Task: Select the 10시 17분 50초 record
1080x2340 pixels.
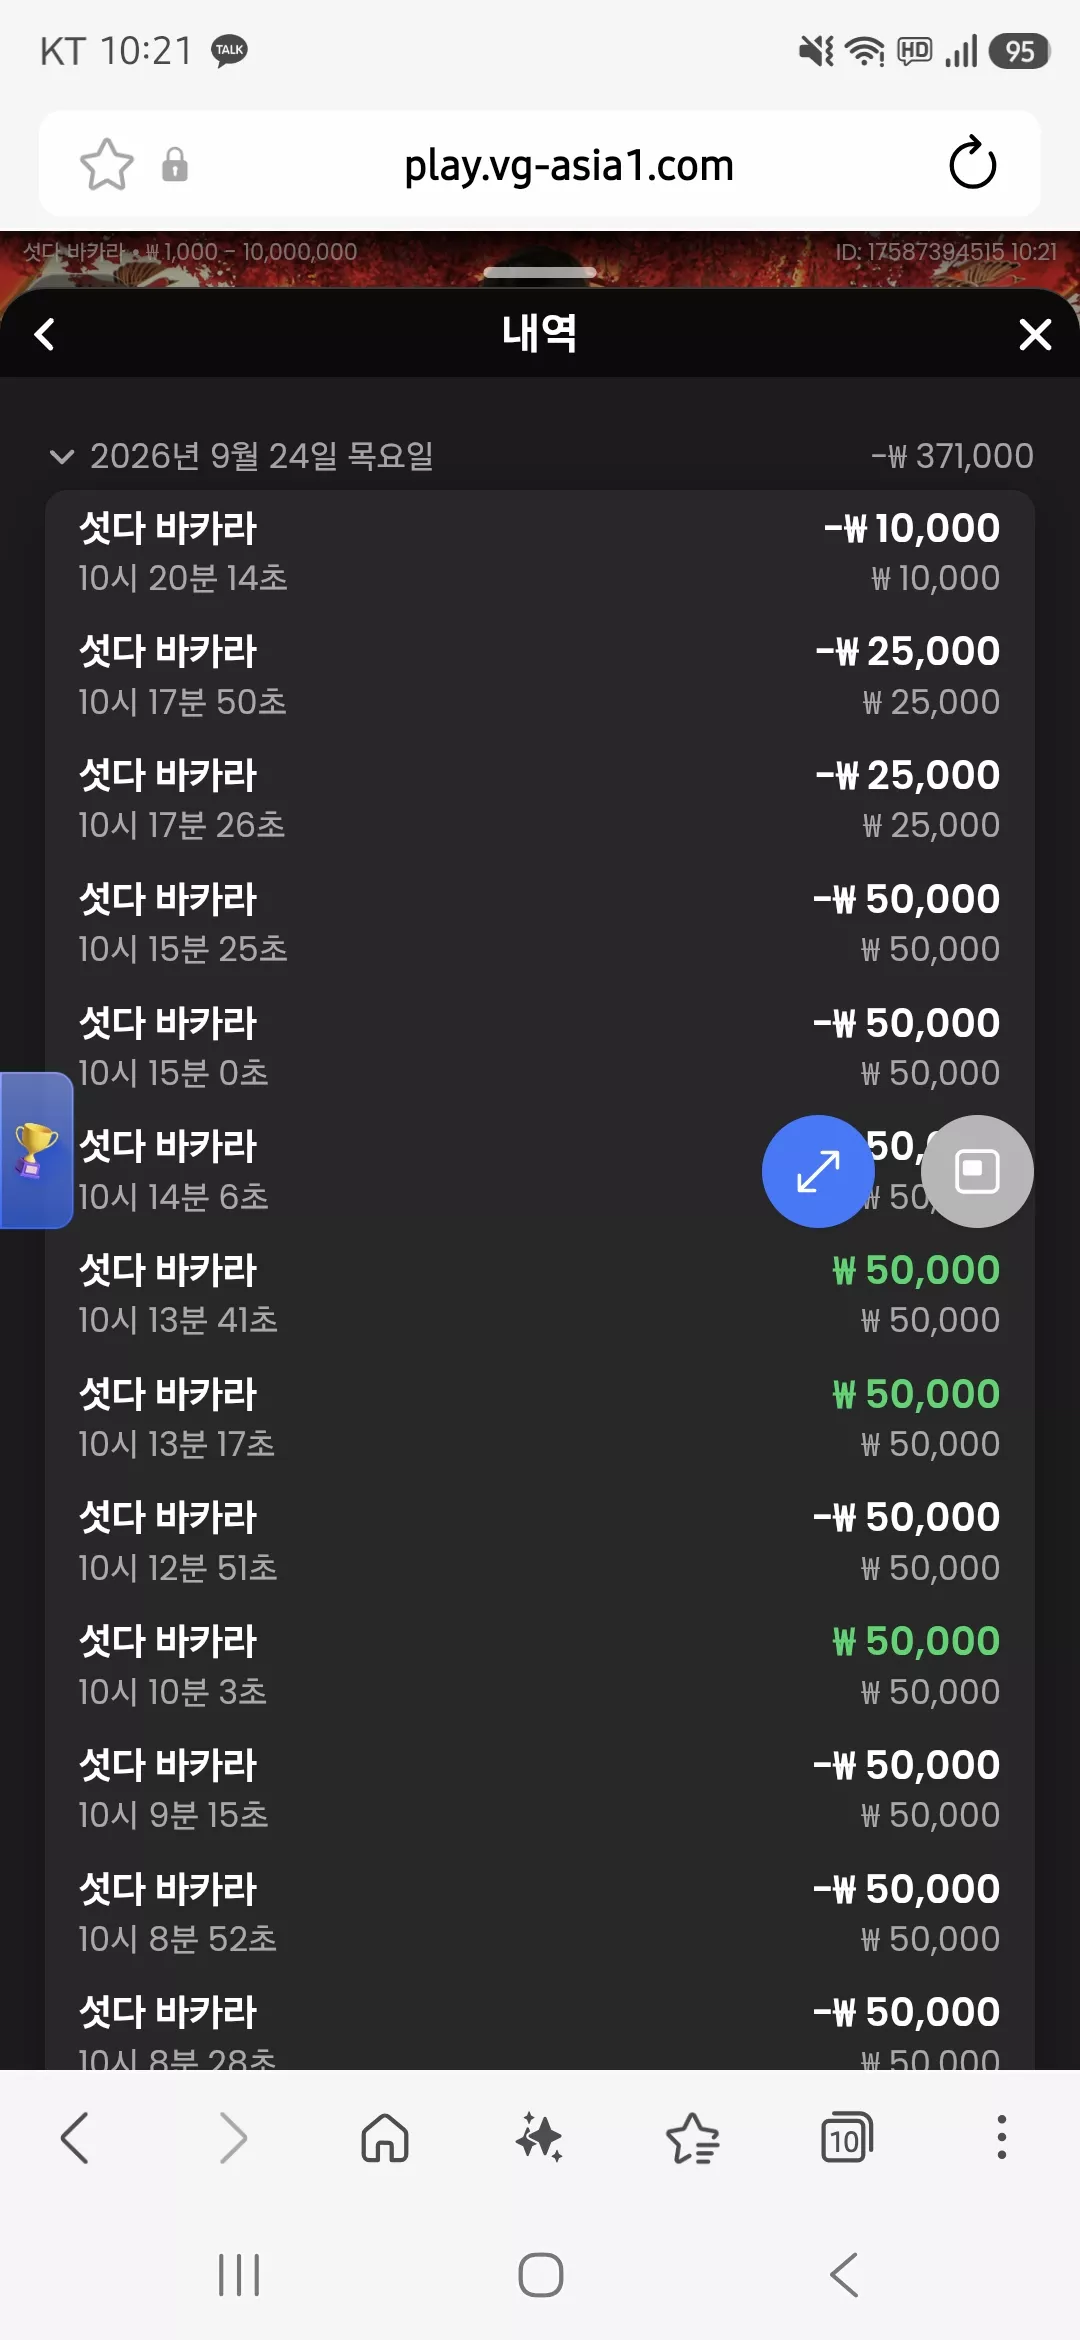Action: point(540,676)
